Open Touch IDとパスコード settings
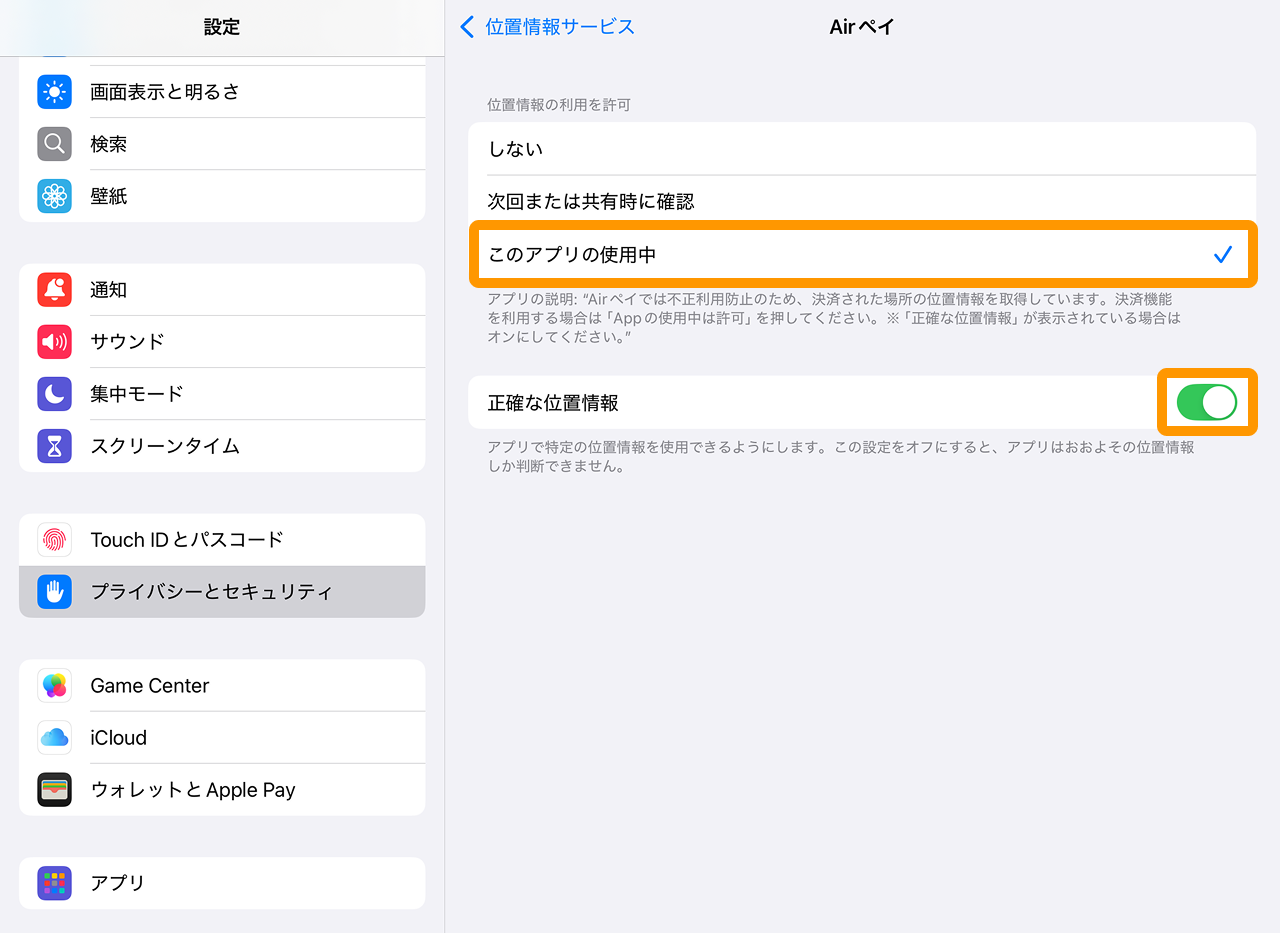The height and width of the screenshot is (933, 1280). (222, 540)
